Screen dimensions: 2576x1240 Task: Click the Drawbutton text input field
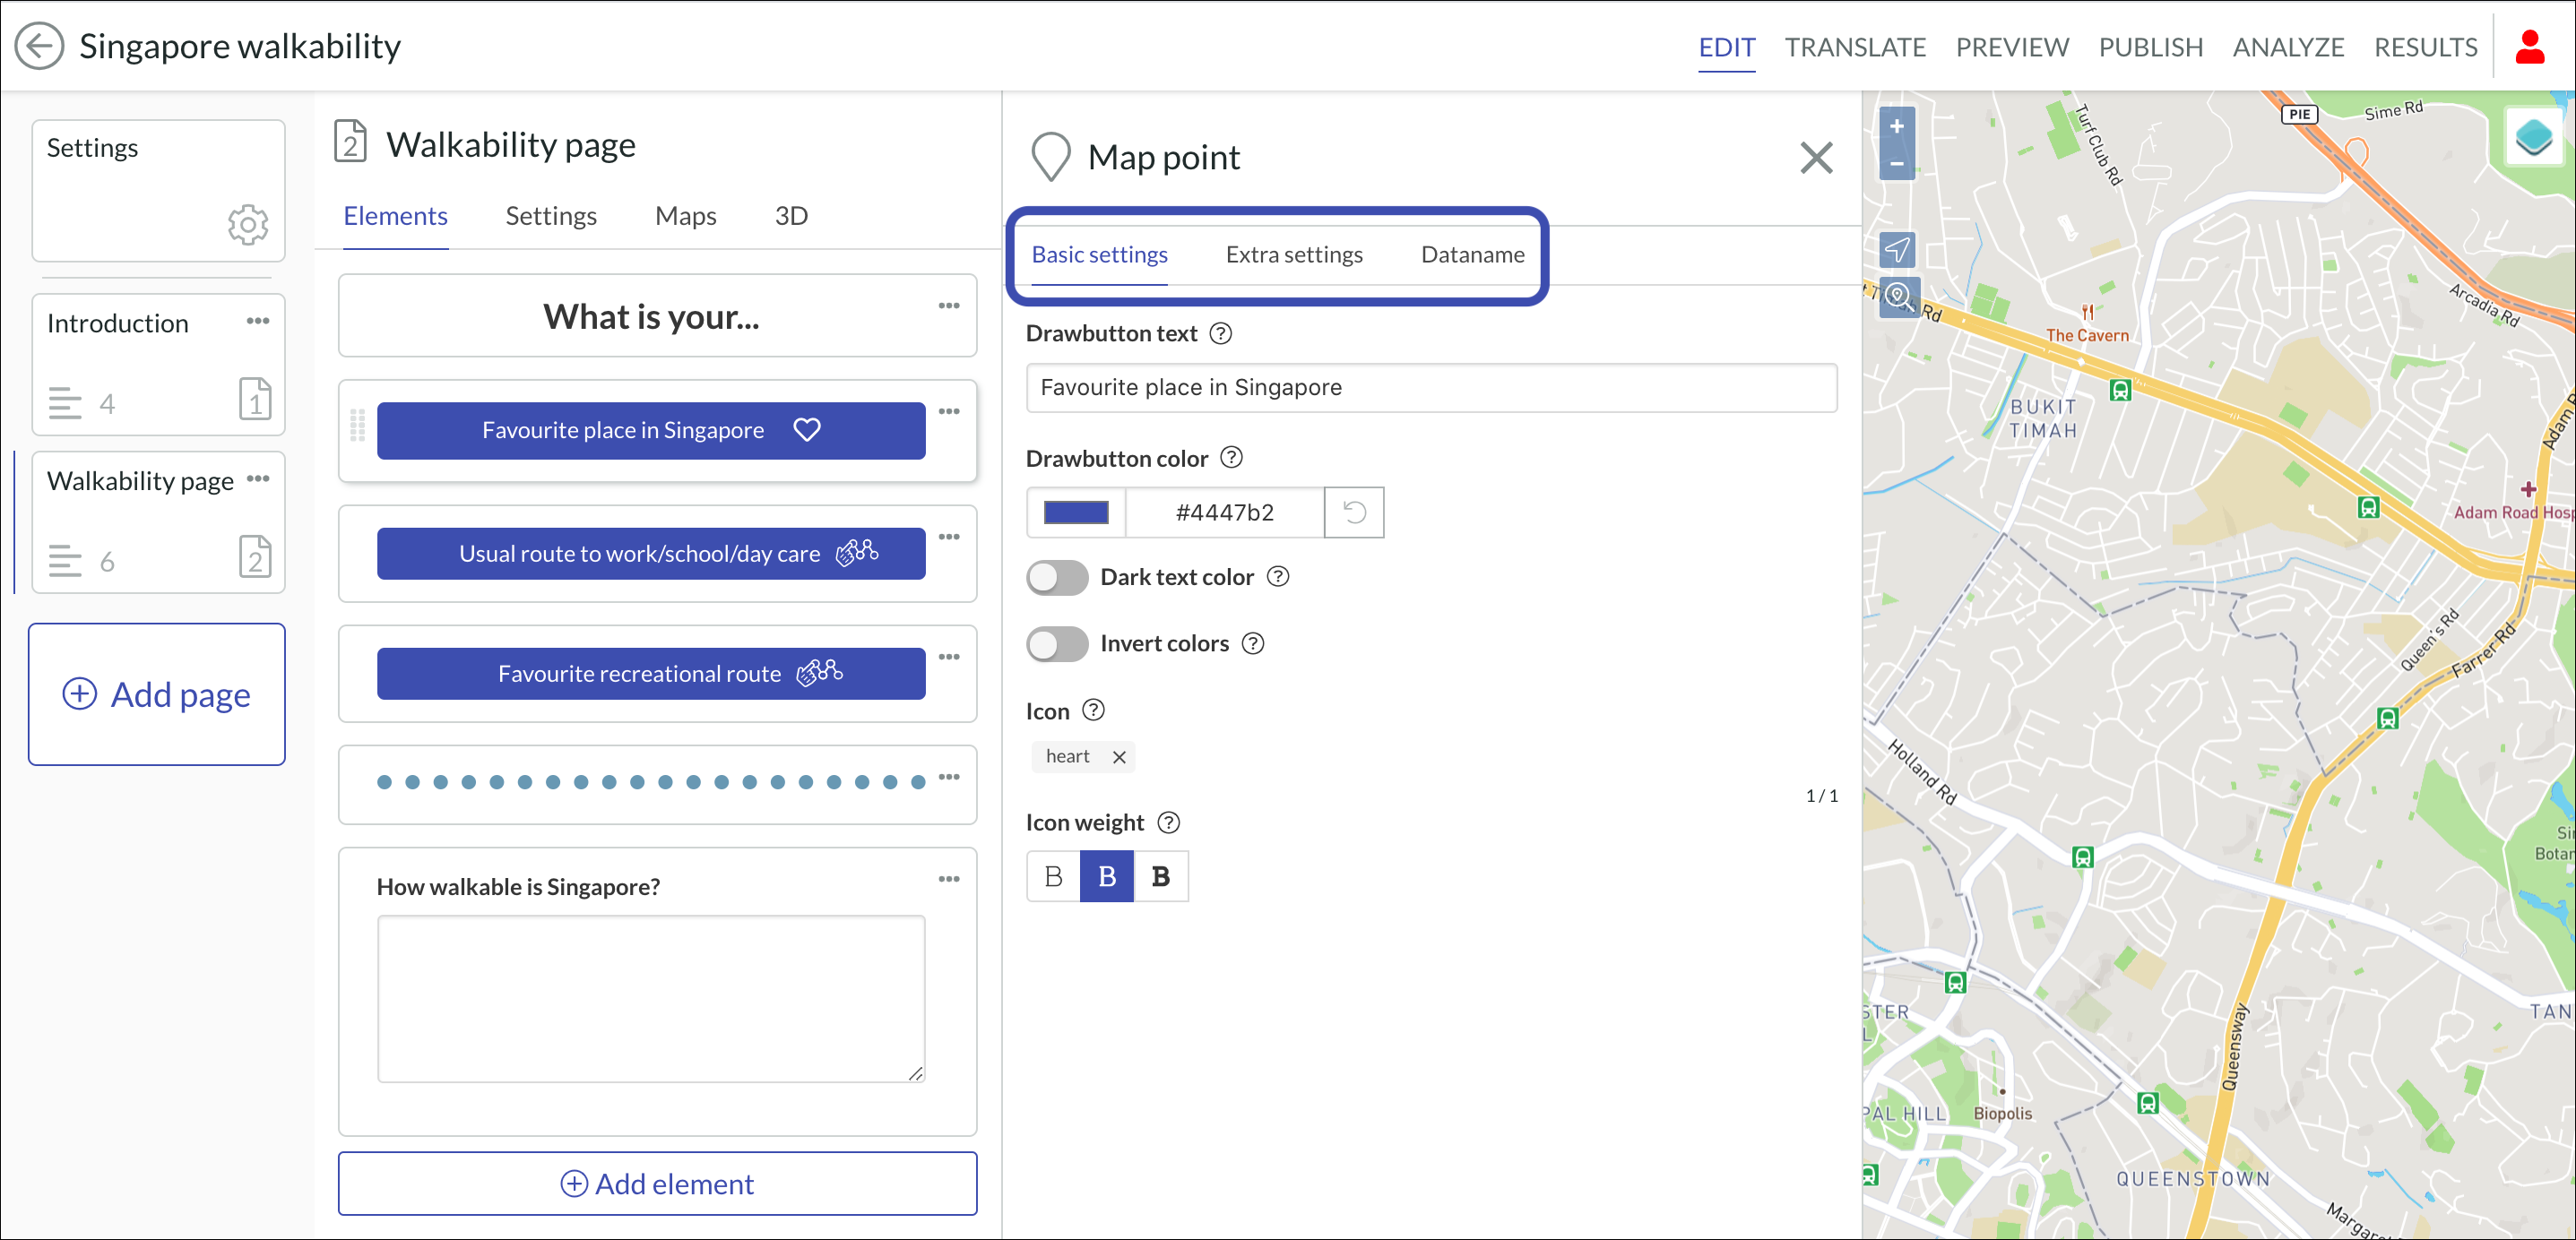tap(1431, 388)
